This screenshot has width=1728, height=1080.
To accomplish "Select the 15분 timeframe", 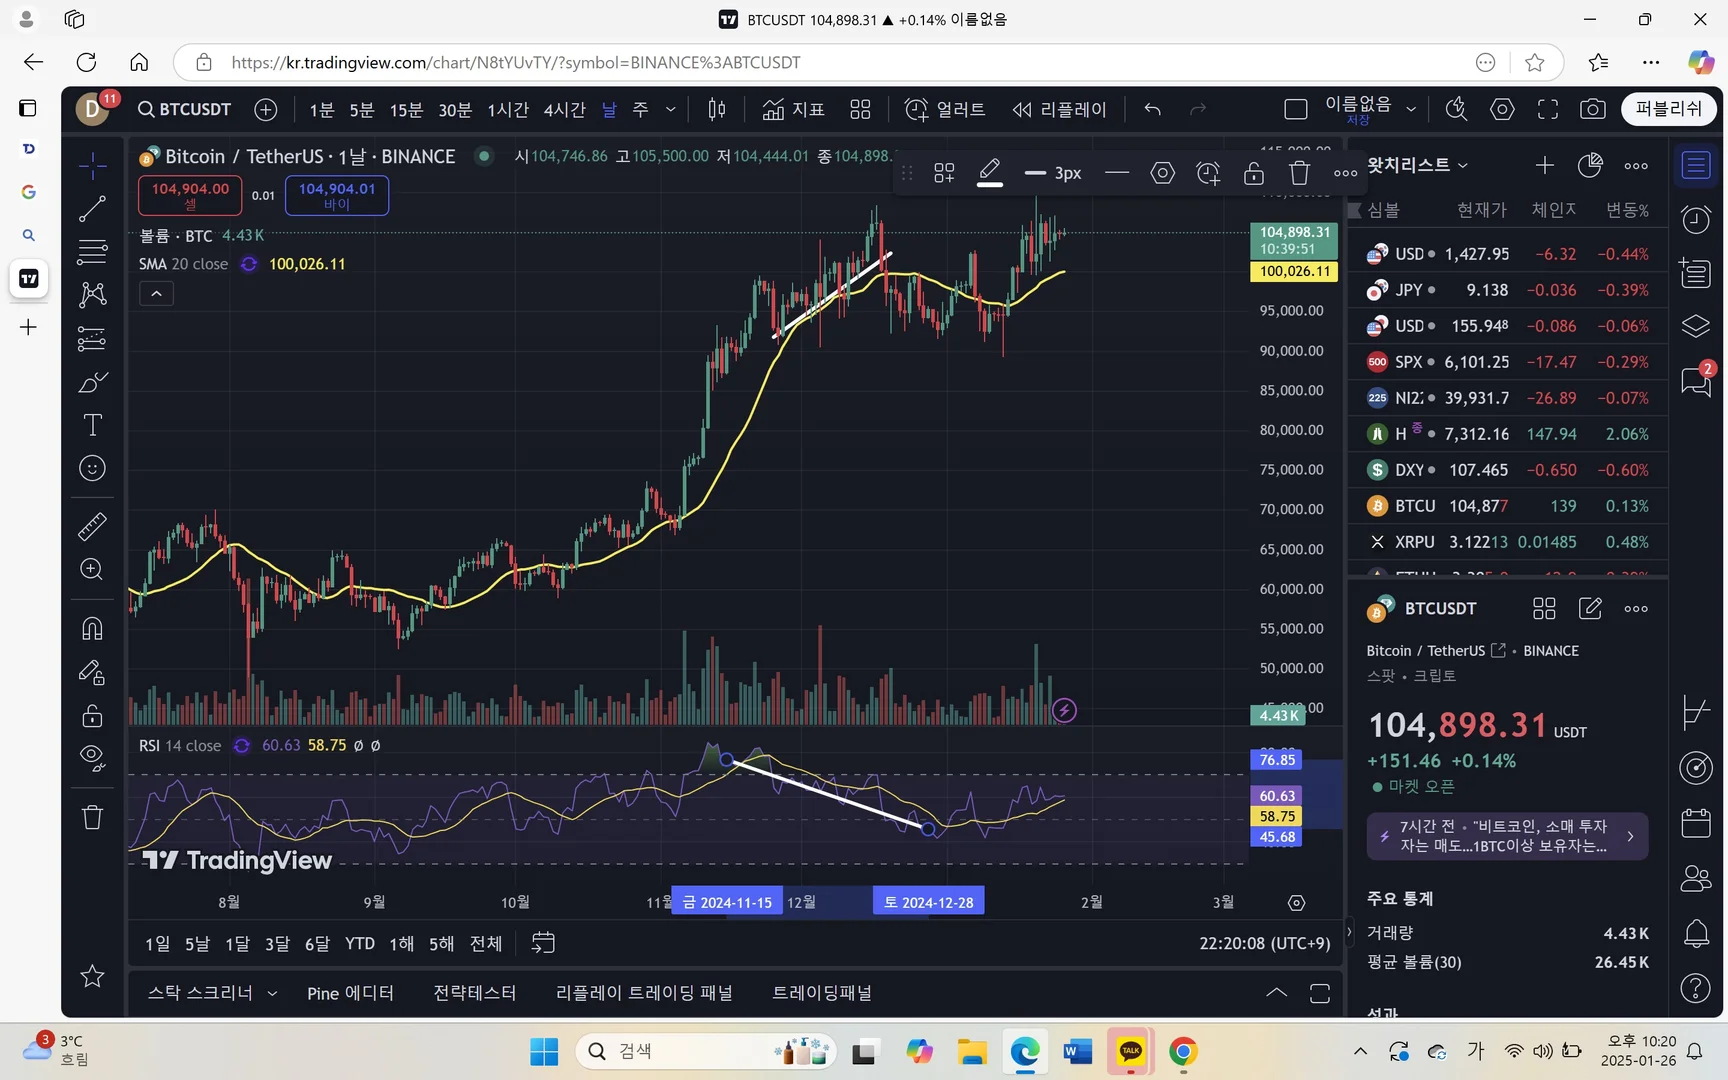I will point(406,110).
